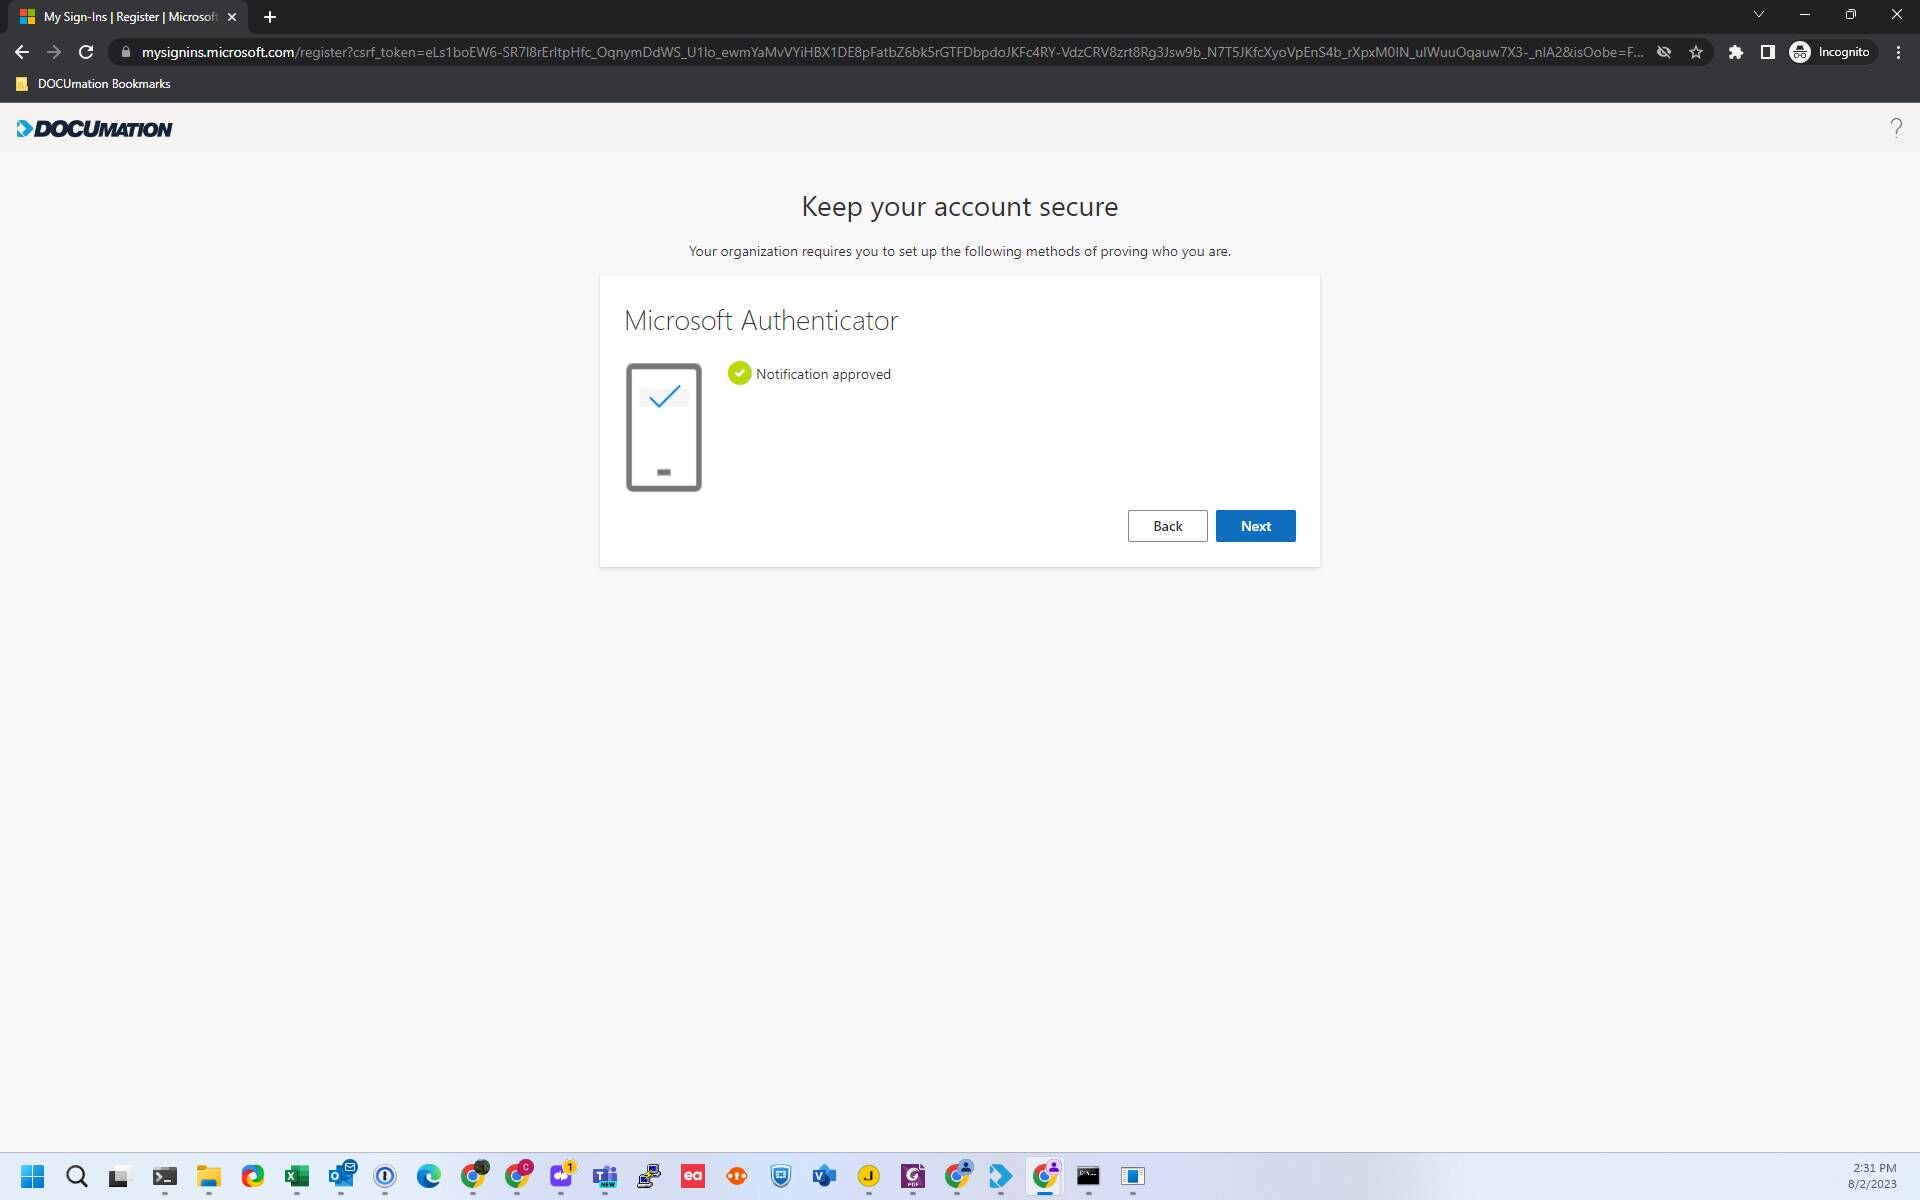
Task: Bookmark the page with the star icon
Action: [1696, 51]
